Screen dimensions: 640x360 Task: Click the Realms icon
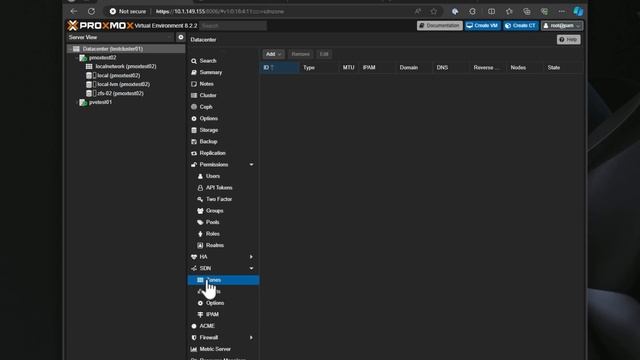[x=200, y=245]
